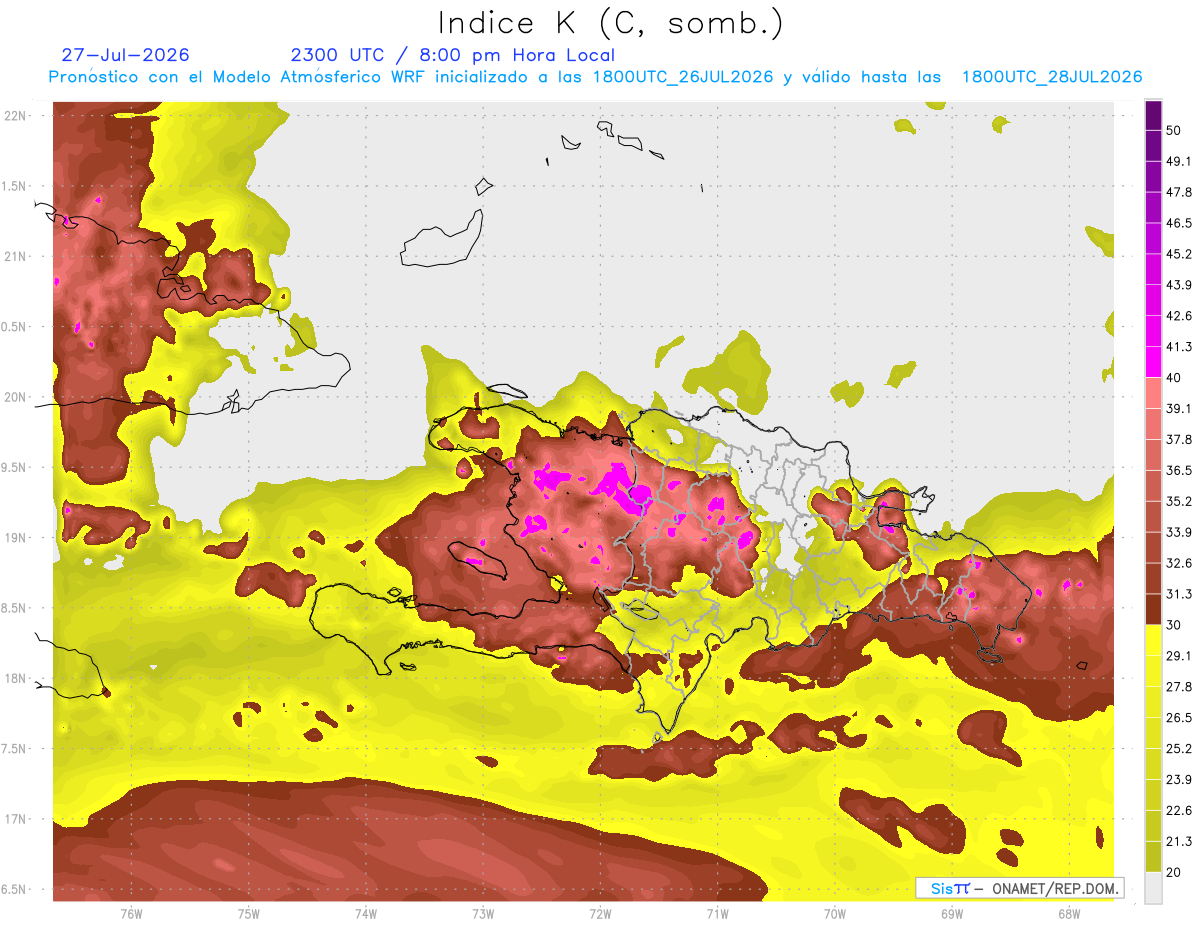The width and height of the screenshot is (1200, 927).
Task: Click the color scale value '37.8'
Action: click(1179, 440)
